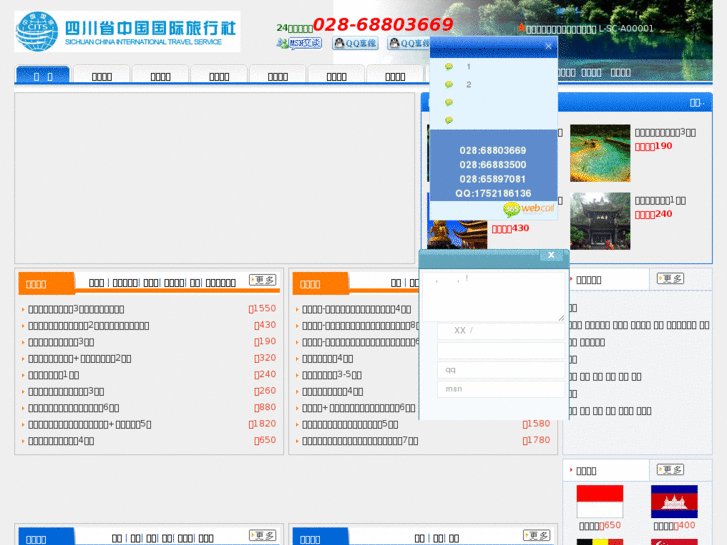Open the colorful pools tour thumbnail
Viewport: 727px width, 545px height.
click(600, 153)
